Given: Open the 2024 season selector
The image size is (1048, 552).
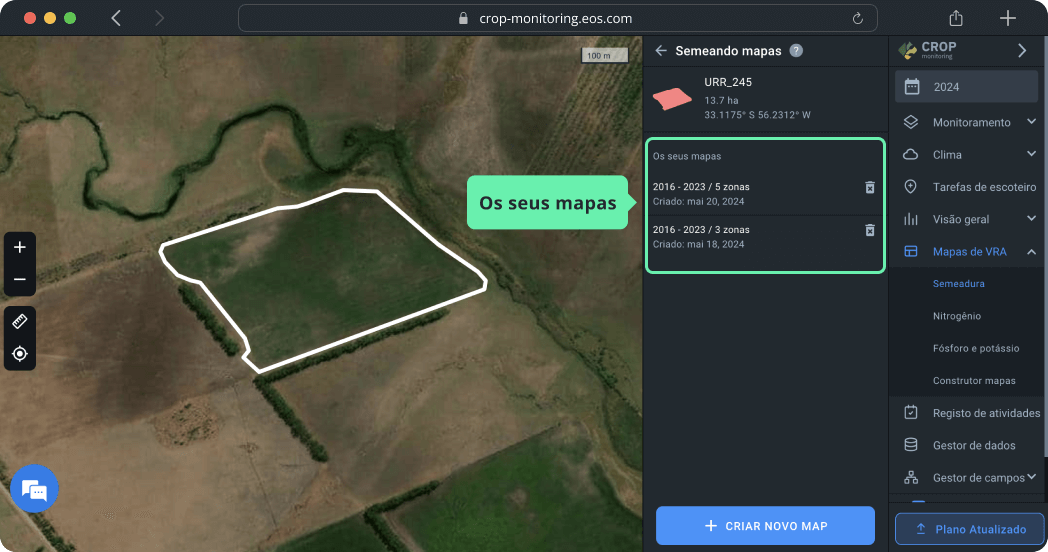Looking at the screenshot, I should click(x=965, y=87).
